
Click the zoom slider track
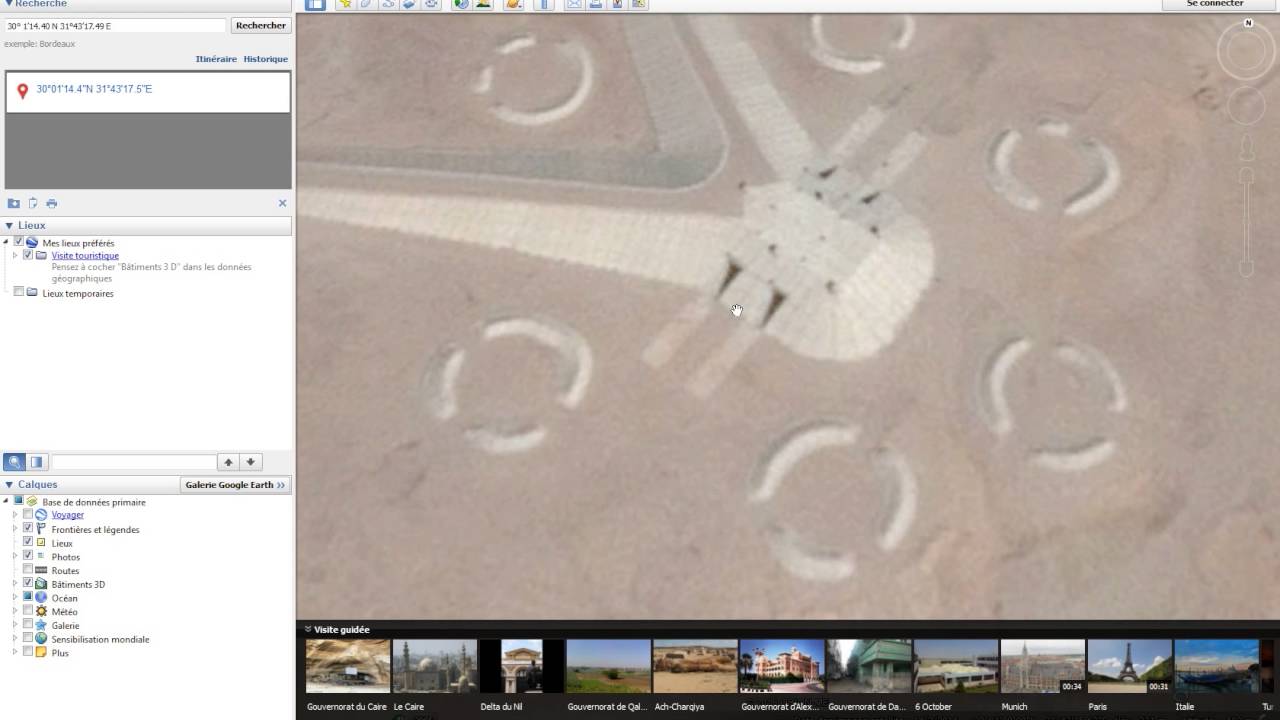tap(1247, 221)
